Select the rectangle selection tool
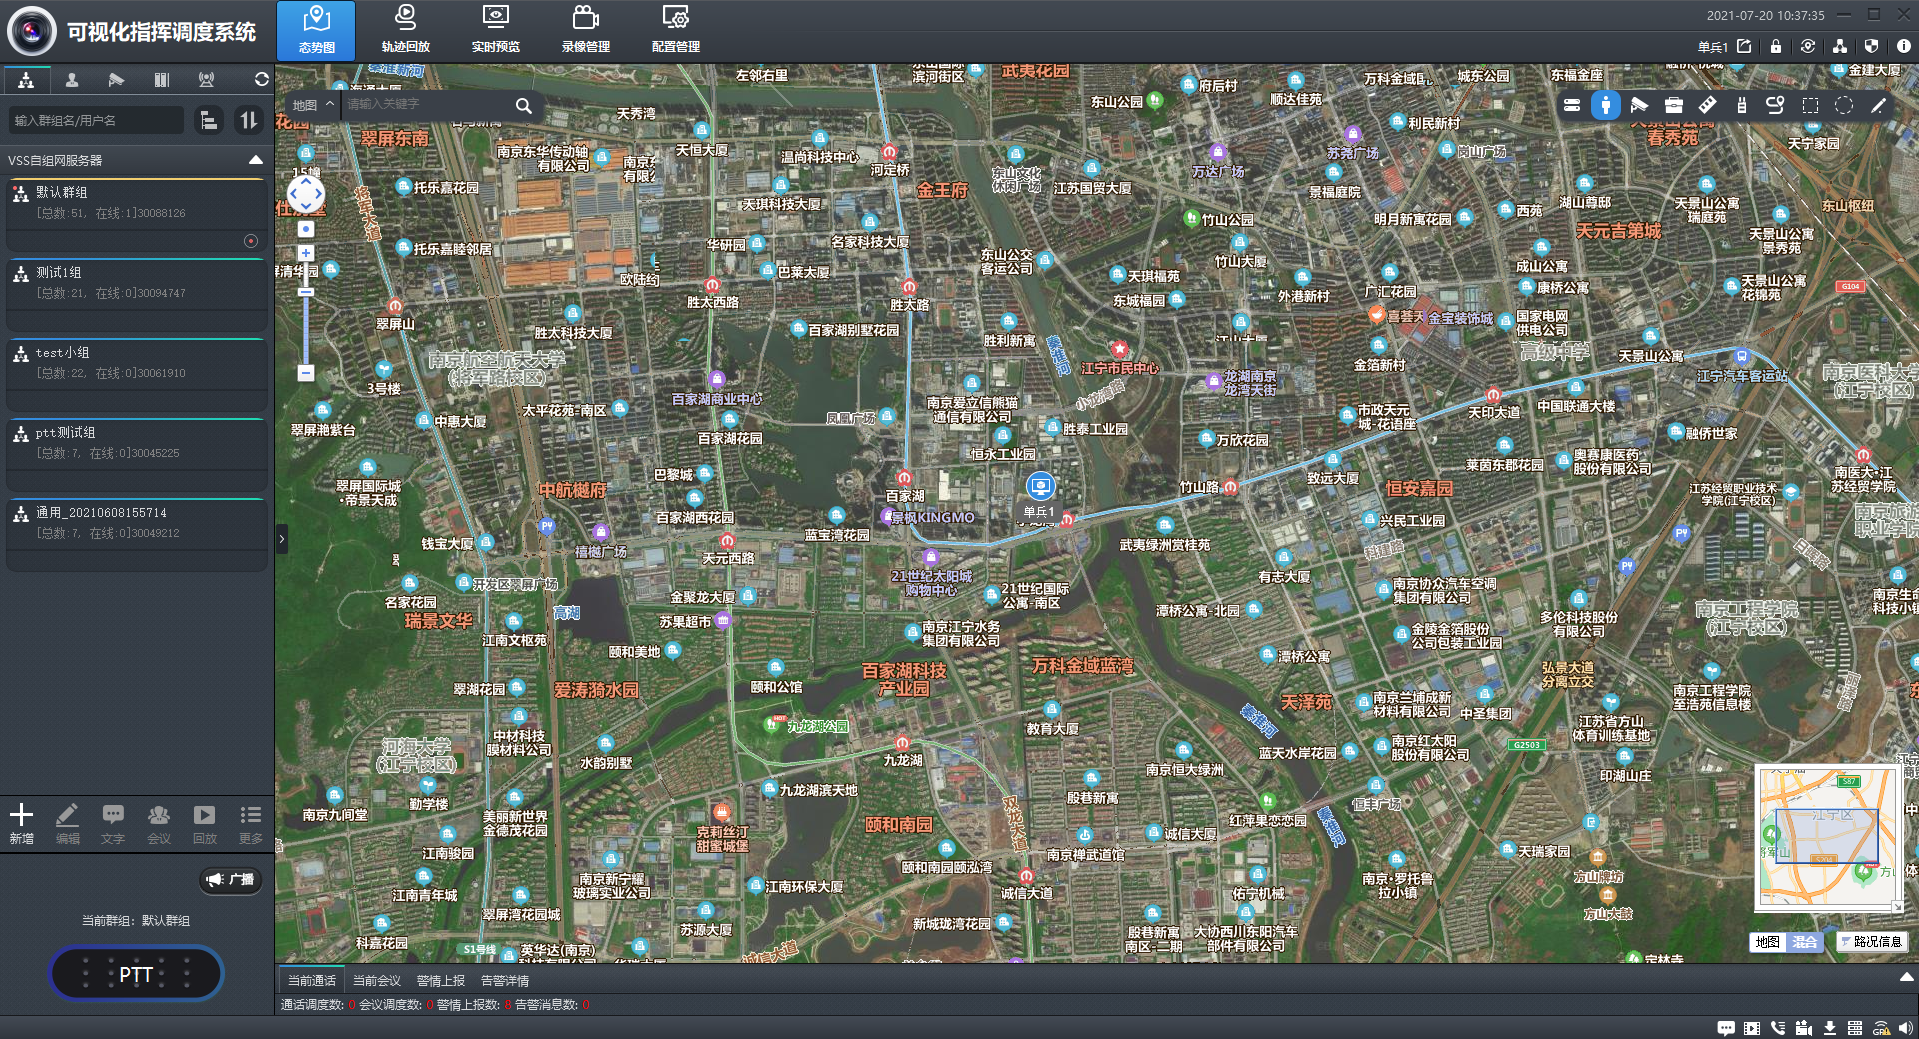Screen dimensions: 1919x1039 tap(1810, 105)
